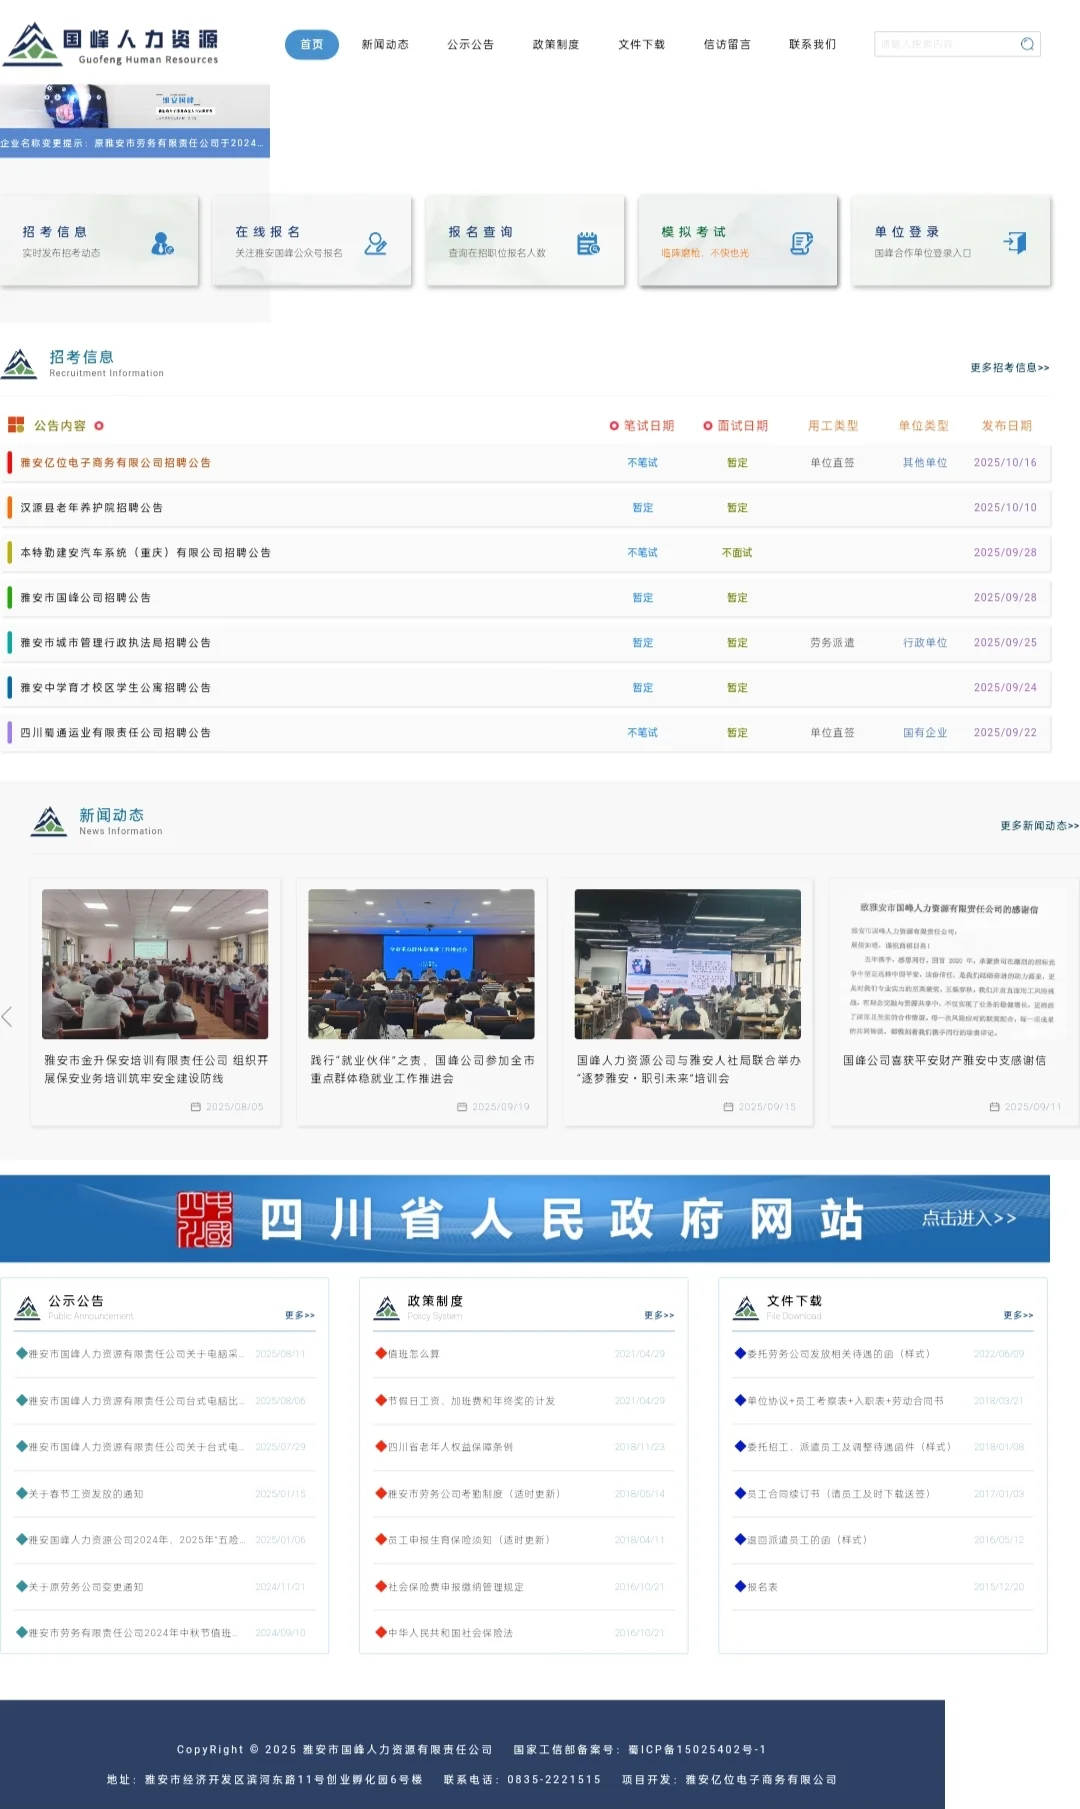The width and height of the screenshot is (1080, 1809).
Task: Click red circle marker beside 笔试日期
Action: 614,426
